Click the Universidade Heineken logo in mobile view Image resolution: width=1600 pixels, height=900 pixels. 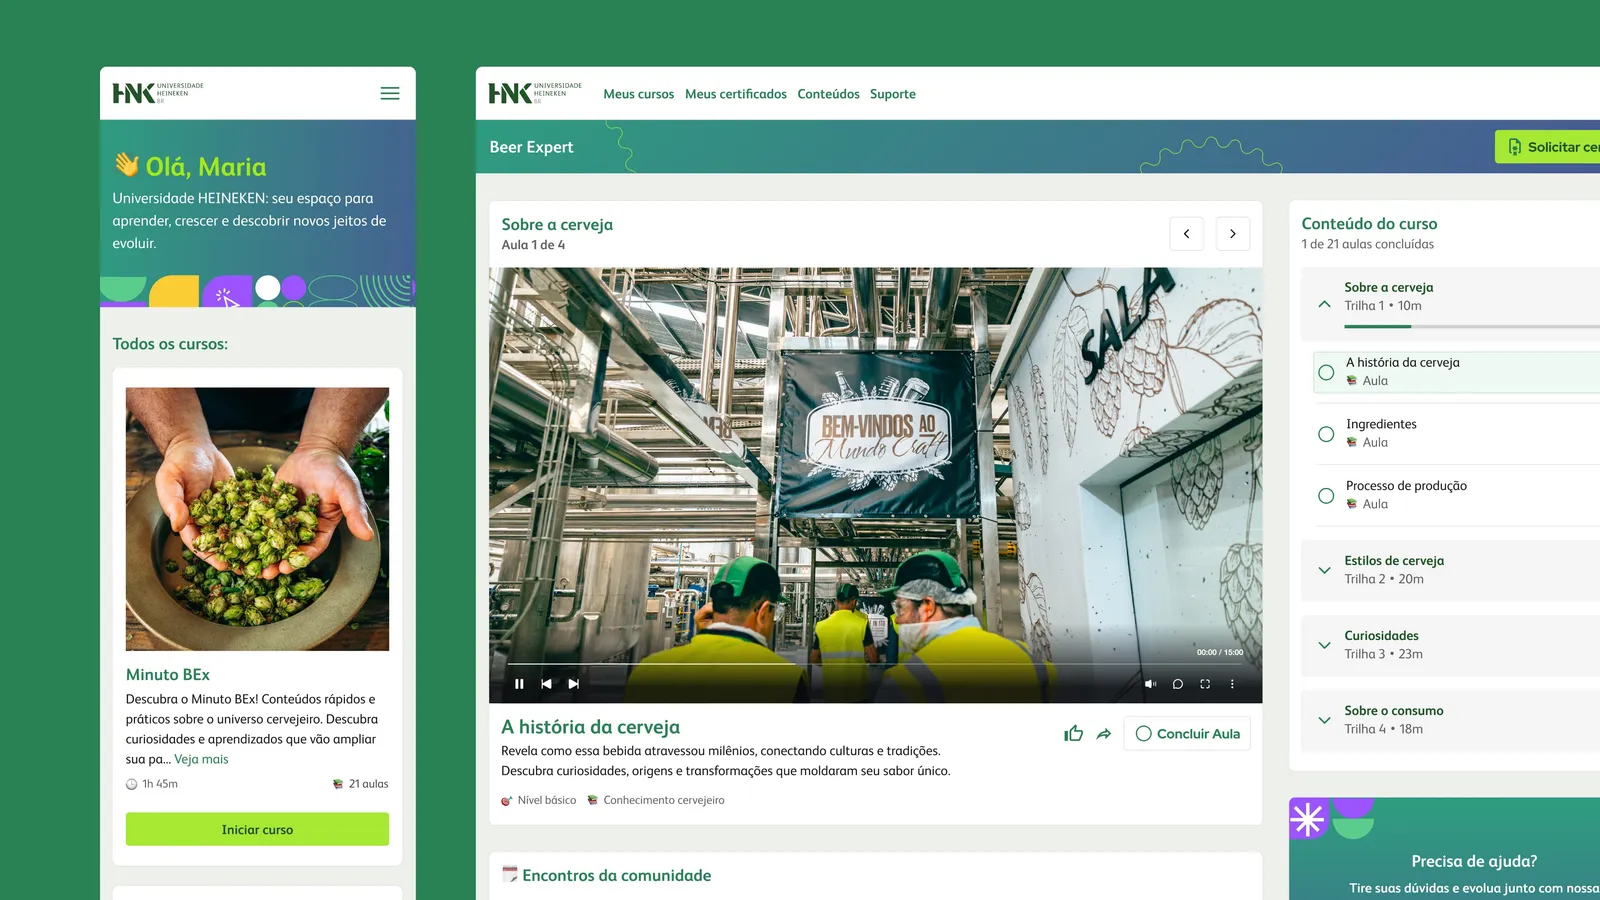pyautogui.click(x=158, y=93)
